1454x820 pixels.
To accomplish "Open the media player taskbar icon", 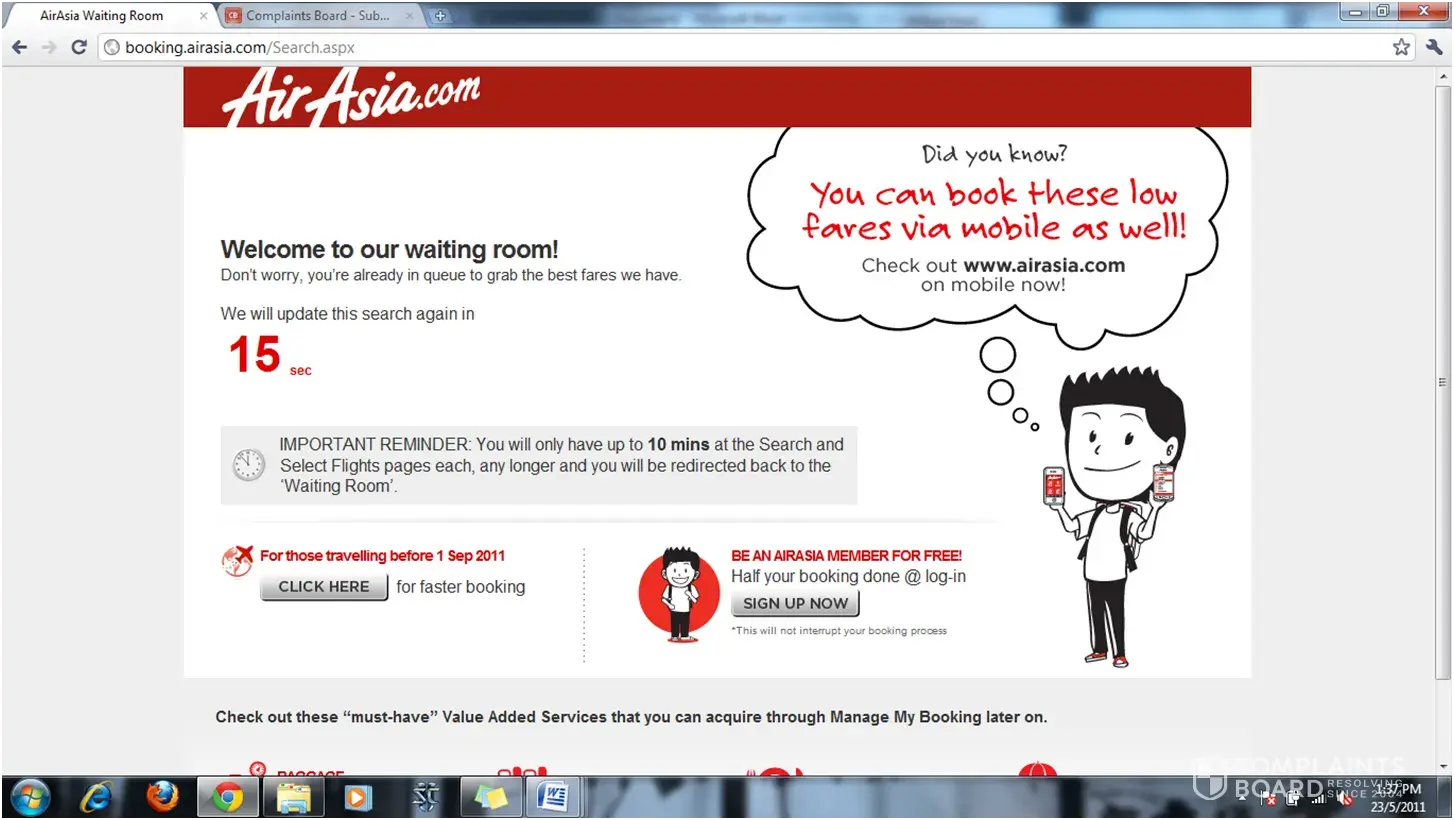I will [358, 797].
